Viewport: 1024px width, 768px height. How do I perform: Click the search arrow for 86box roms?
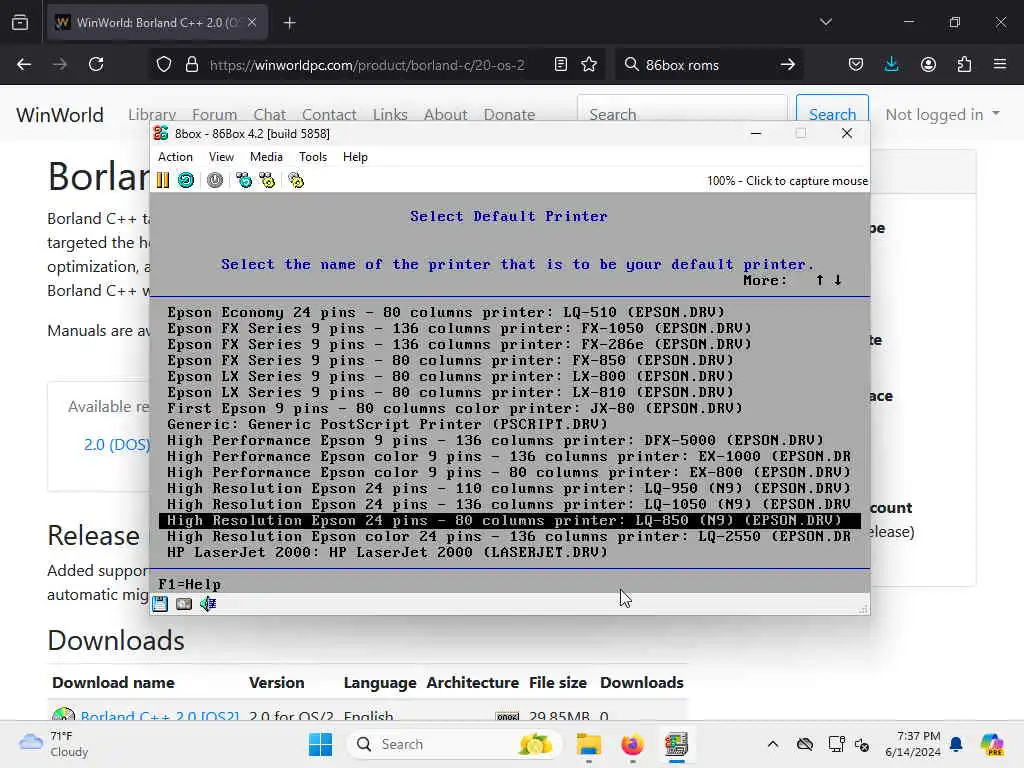788,65
